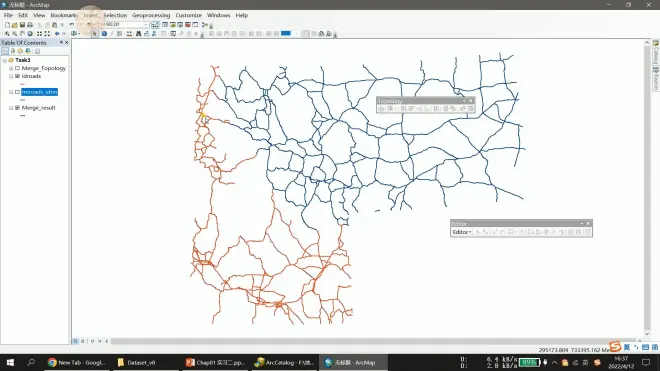Click the blue color swatch in toolbar
The height and width of the screenshot is (371, 660).
(x=286, y=34)
